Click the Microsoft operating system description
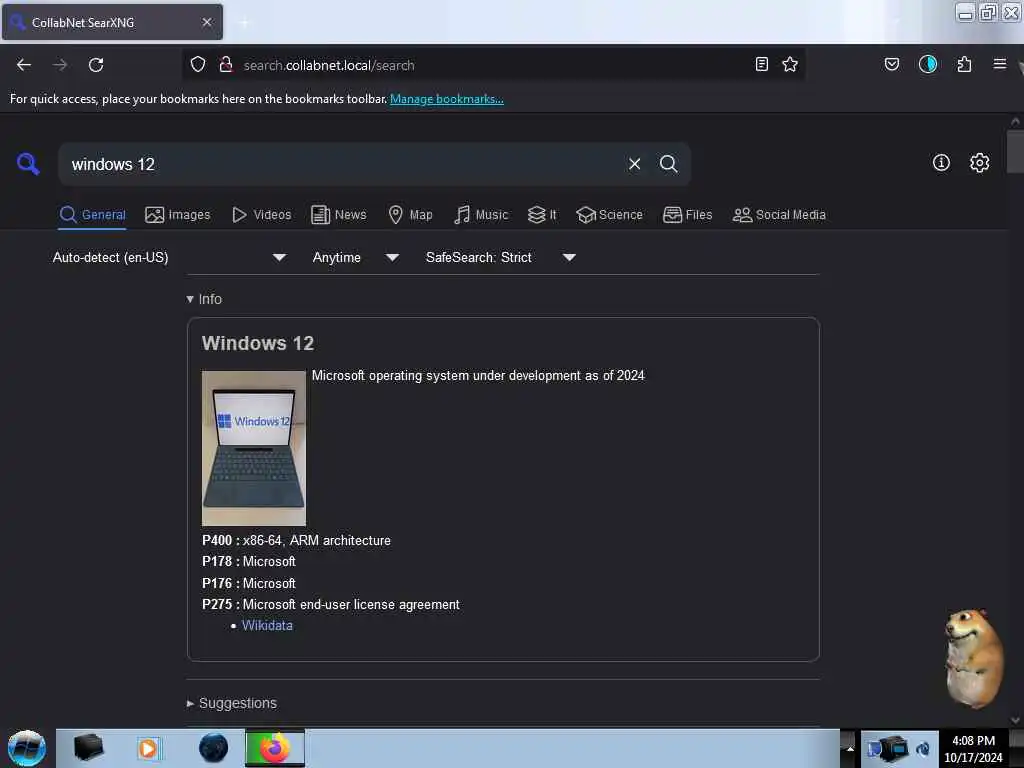The height and width of the screenshot is (768, 1024). 478,376
